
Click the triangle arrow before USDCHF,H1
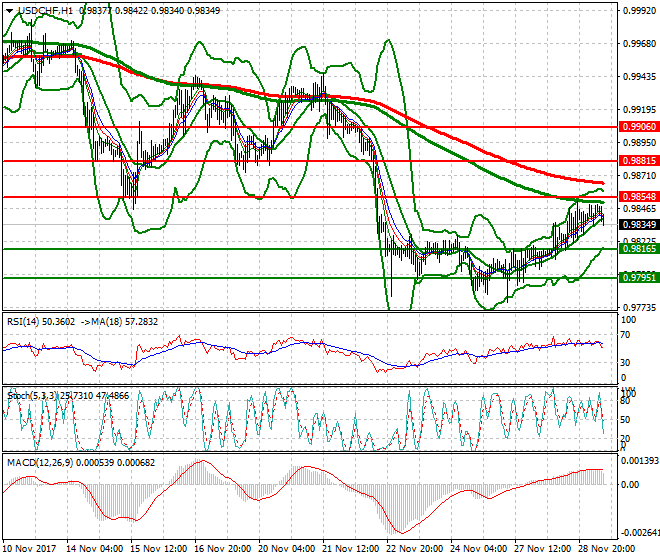pos(9,10)
